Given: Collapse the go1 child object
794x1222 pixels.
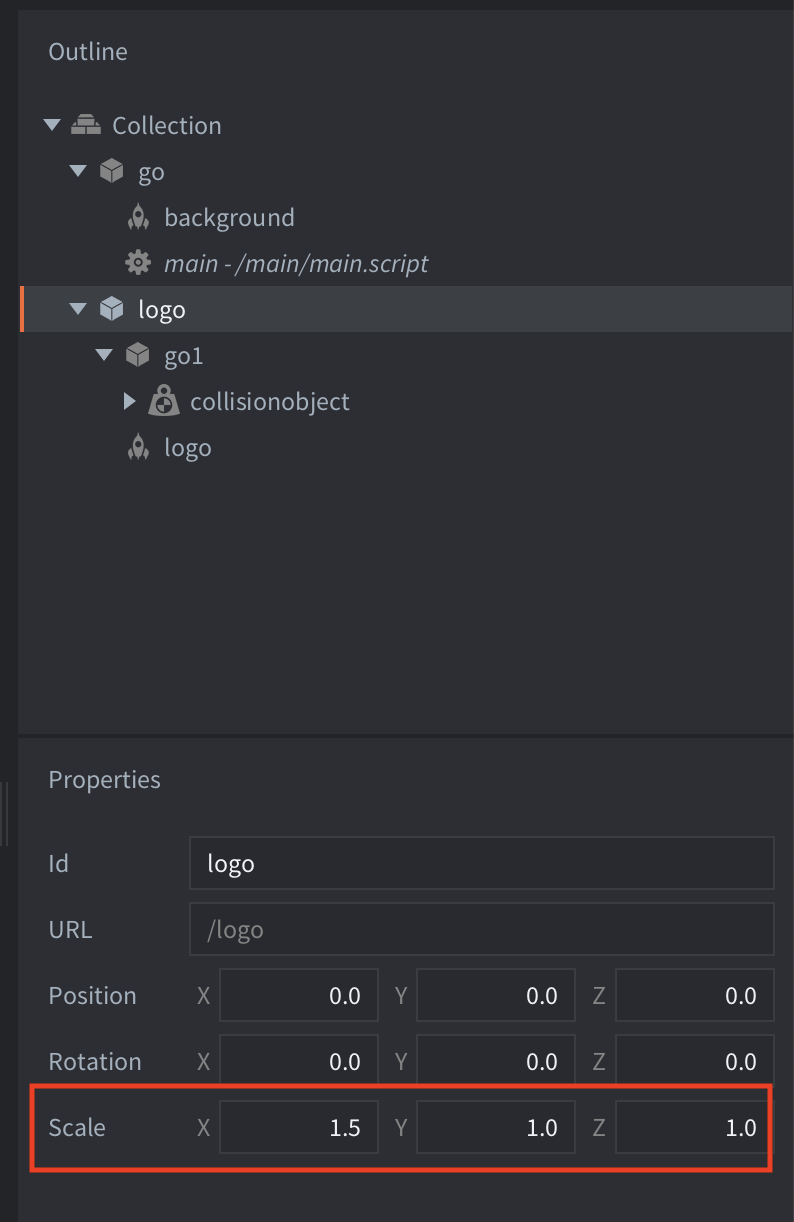Looking at the screenshot, I should (104, 355).
